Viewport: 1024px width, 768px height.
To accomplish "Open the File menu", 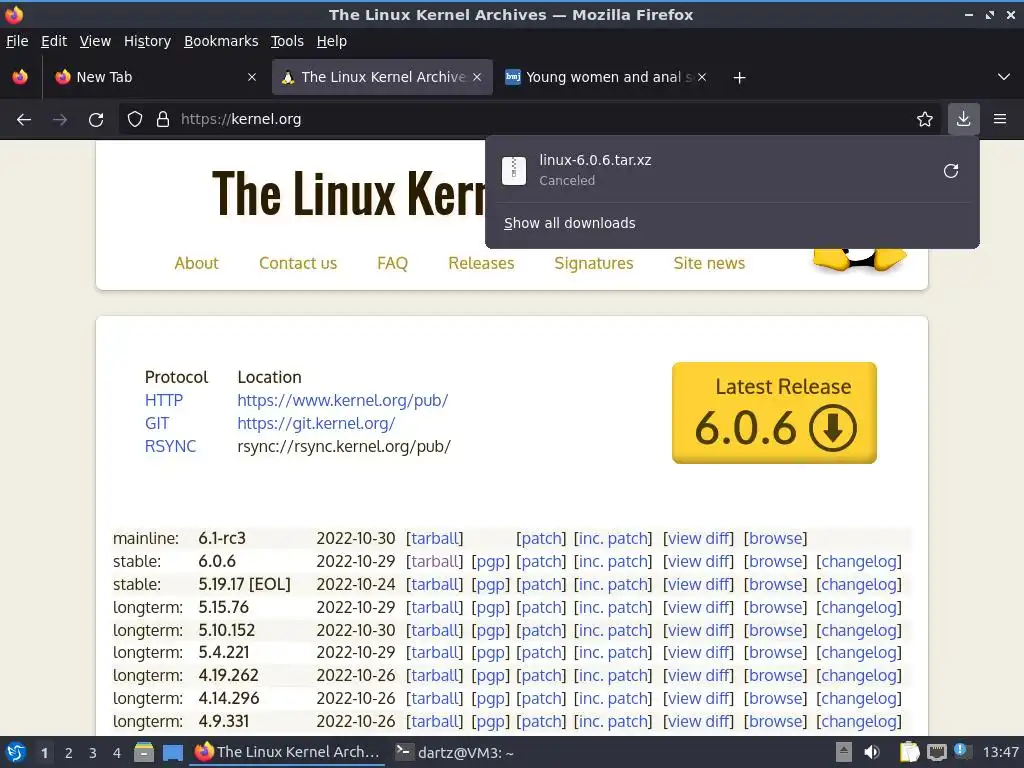I will (x=17, y=41).
